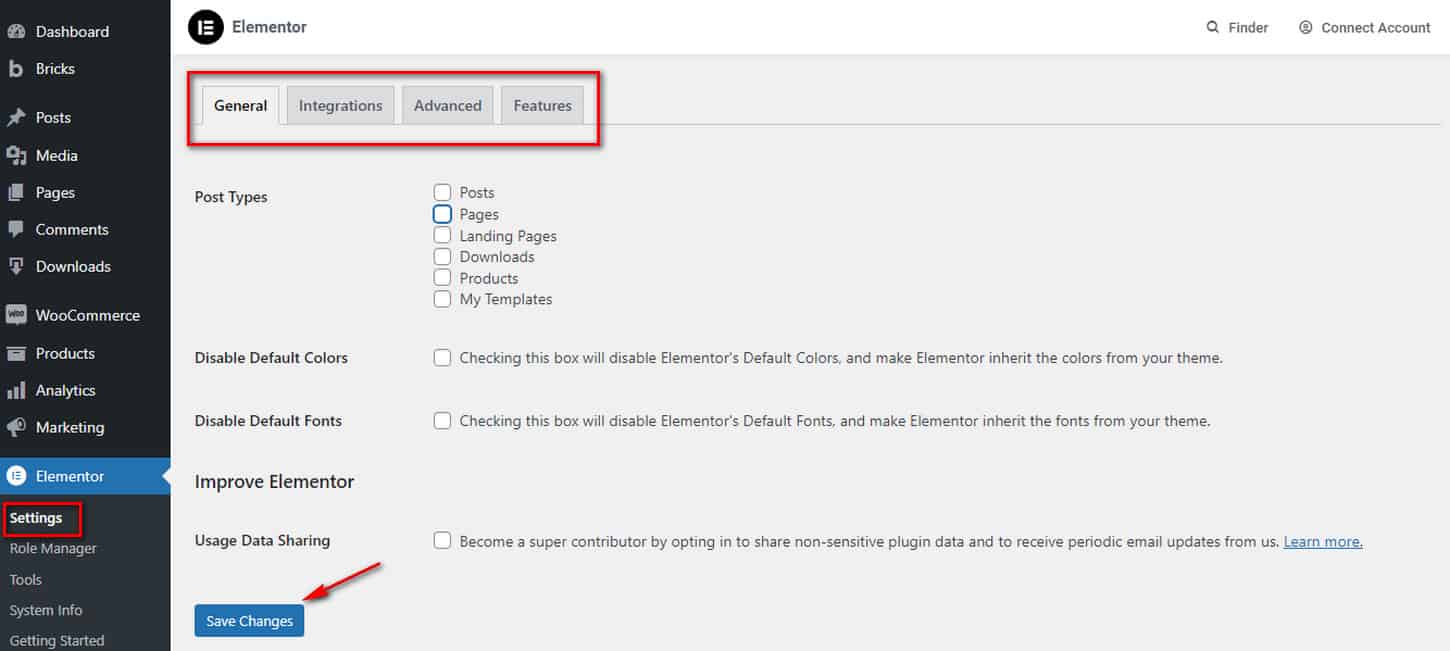This screenshot has height=651, width=1450.
Task: Toggle Disable Default Colors checkbox
Action: pos(442,357)
